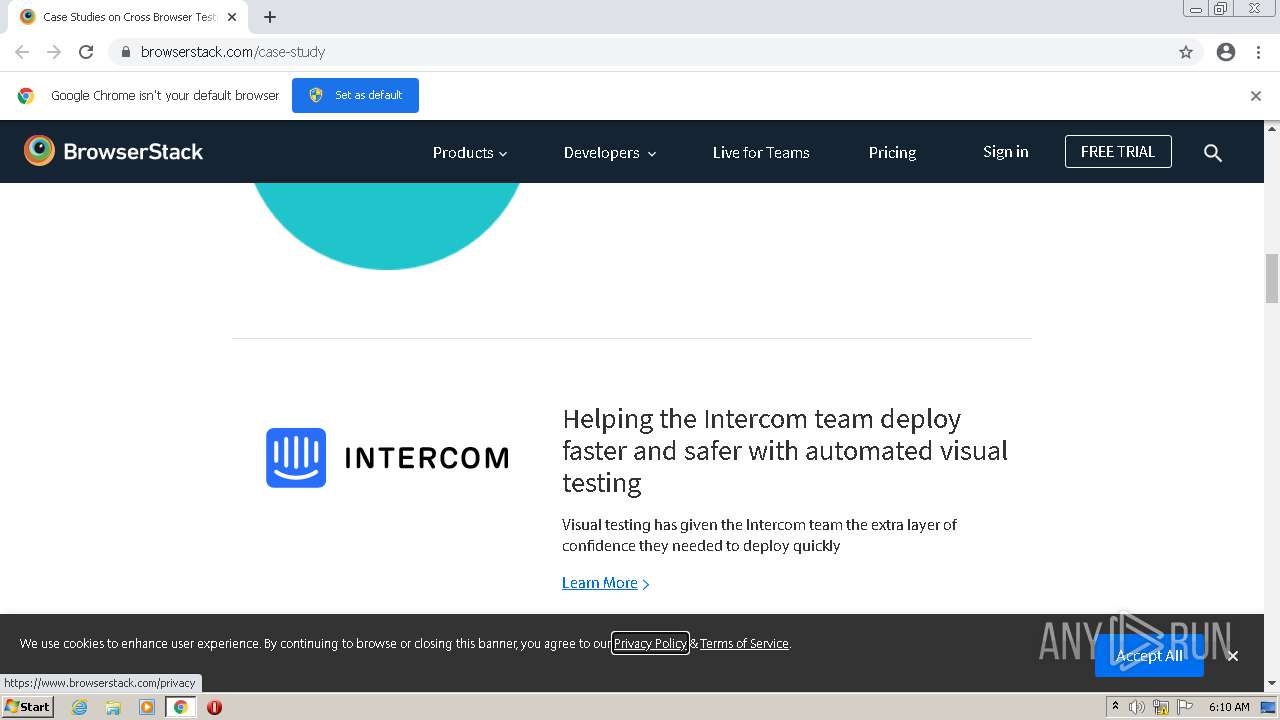This screenshot has width=1280, height=720.
Task: Open the Terms of Service link
Action: pyautogui.click(x=744, y=644)
